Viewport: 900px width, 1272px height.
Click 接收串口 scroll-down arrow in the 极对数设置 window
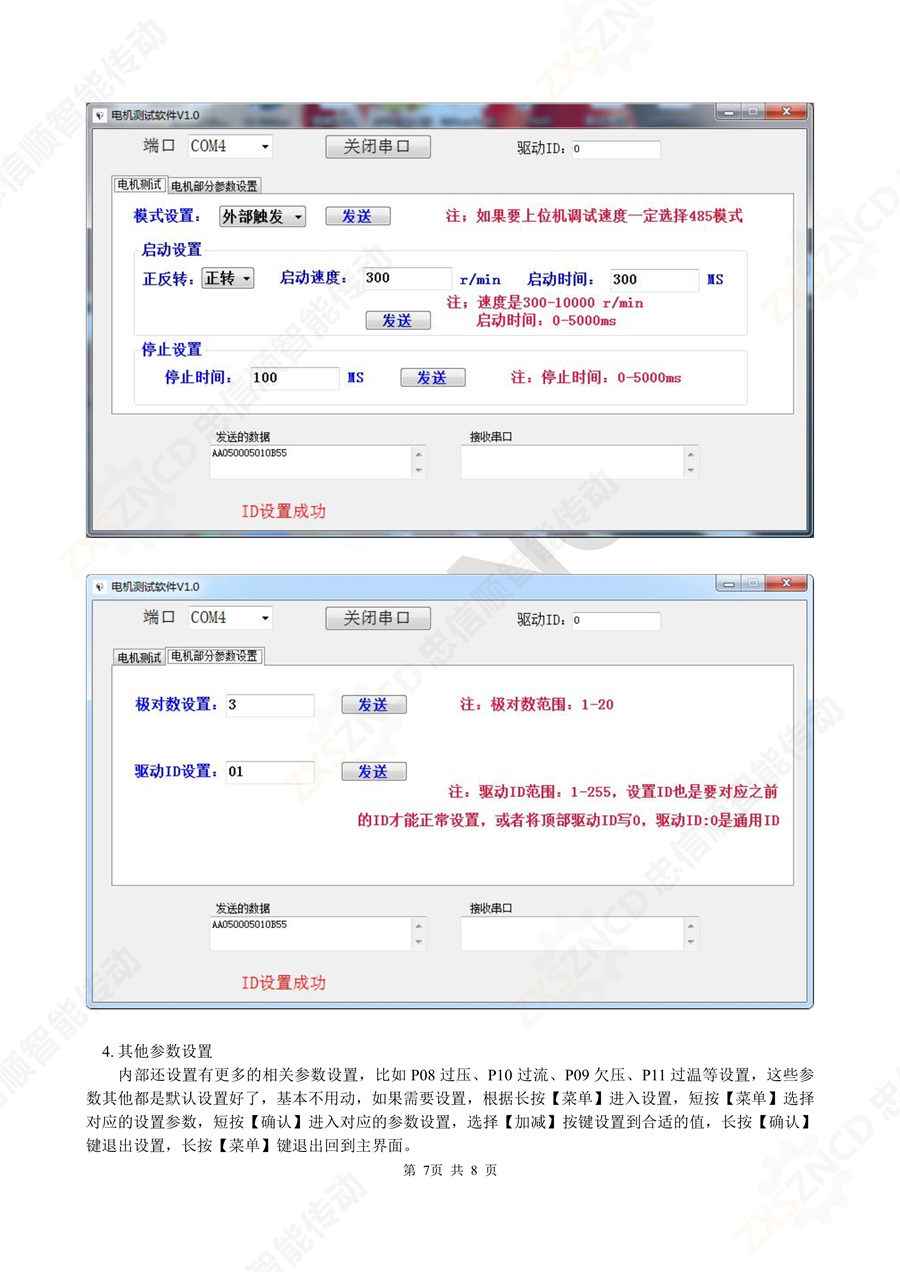coord(691,942)
